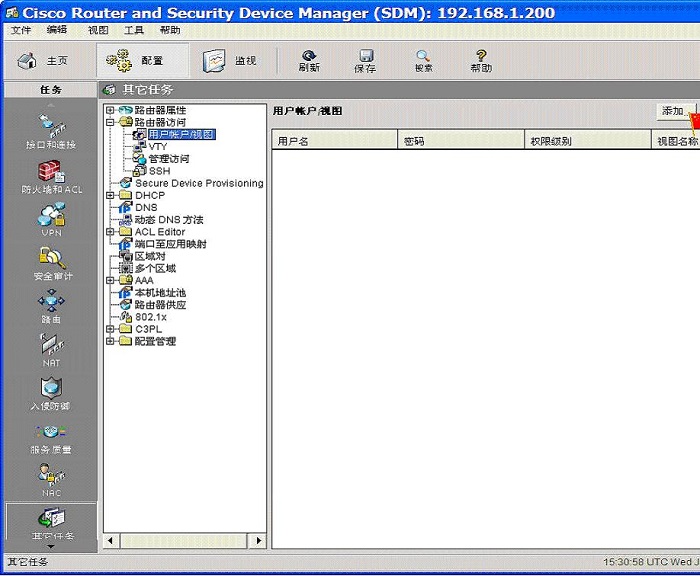Click the 添加 add button
Screen dimensions: 700x576
pyautogui.click(x=675, y=111)
